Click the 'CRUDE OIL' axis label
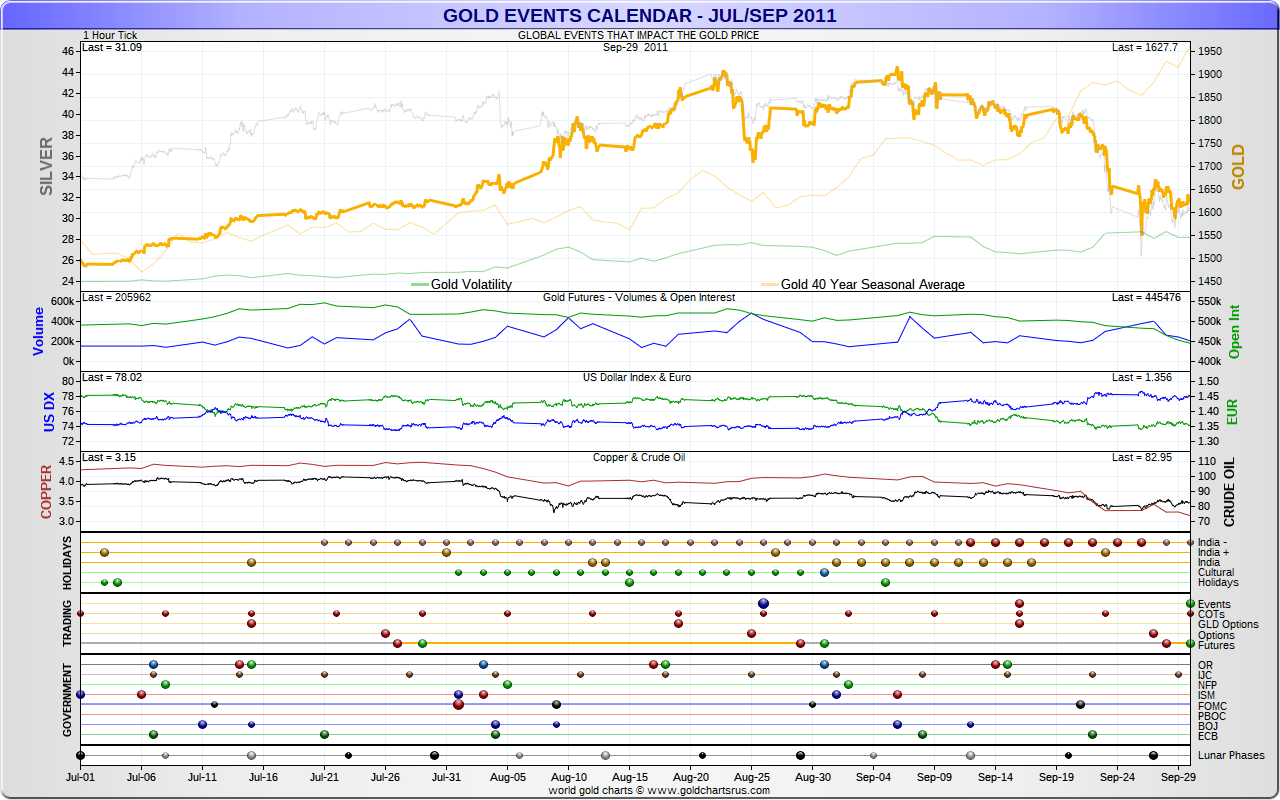This screenshot has width=1280, height=800. point(1230,492)
